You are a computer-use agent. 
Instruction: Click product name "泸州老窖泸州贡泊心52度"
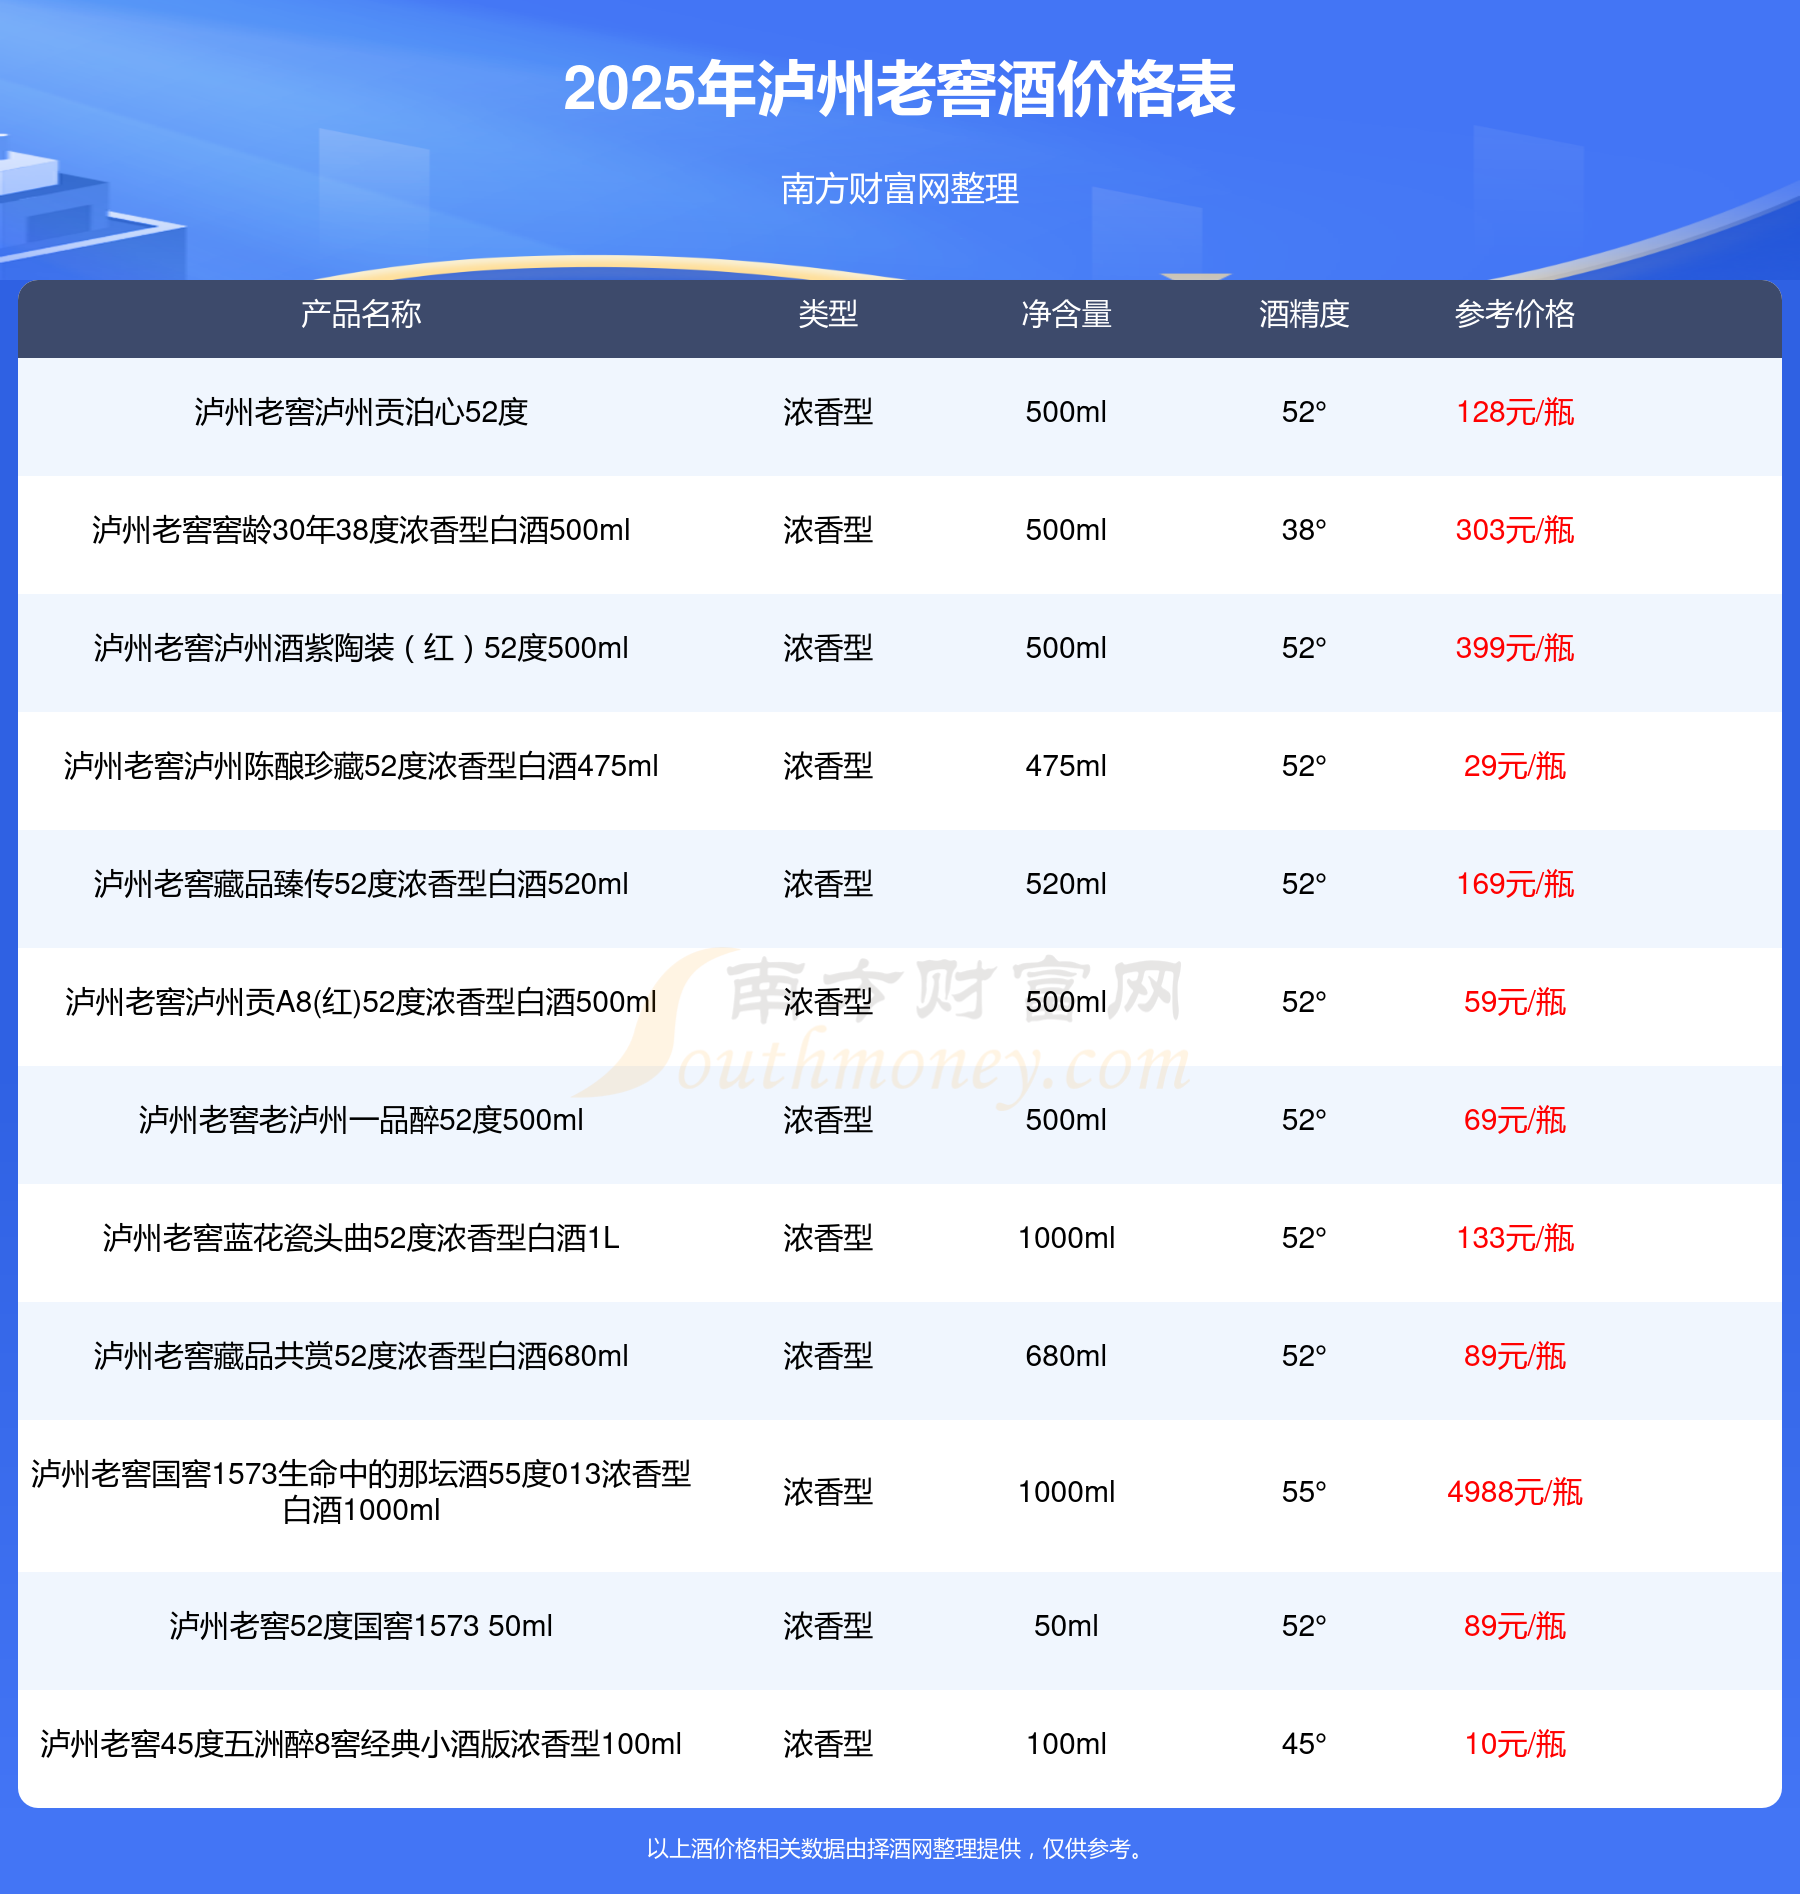tap(361, 412)
